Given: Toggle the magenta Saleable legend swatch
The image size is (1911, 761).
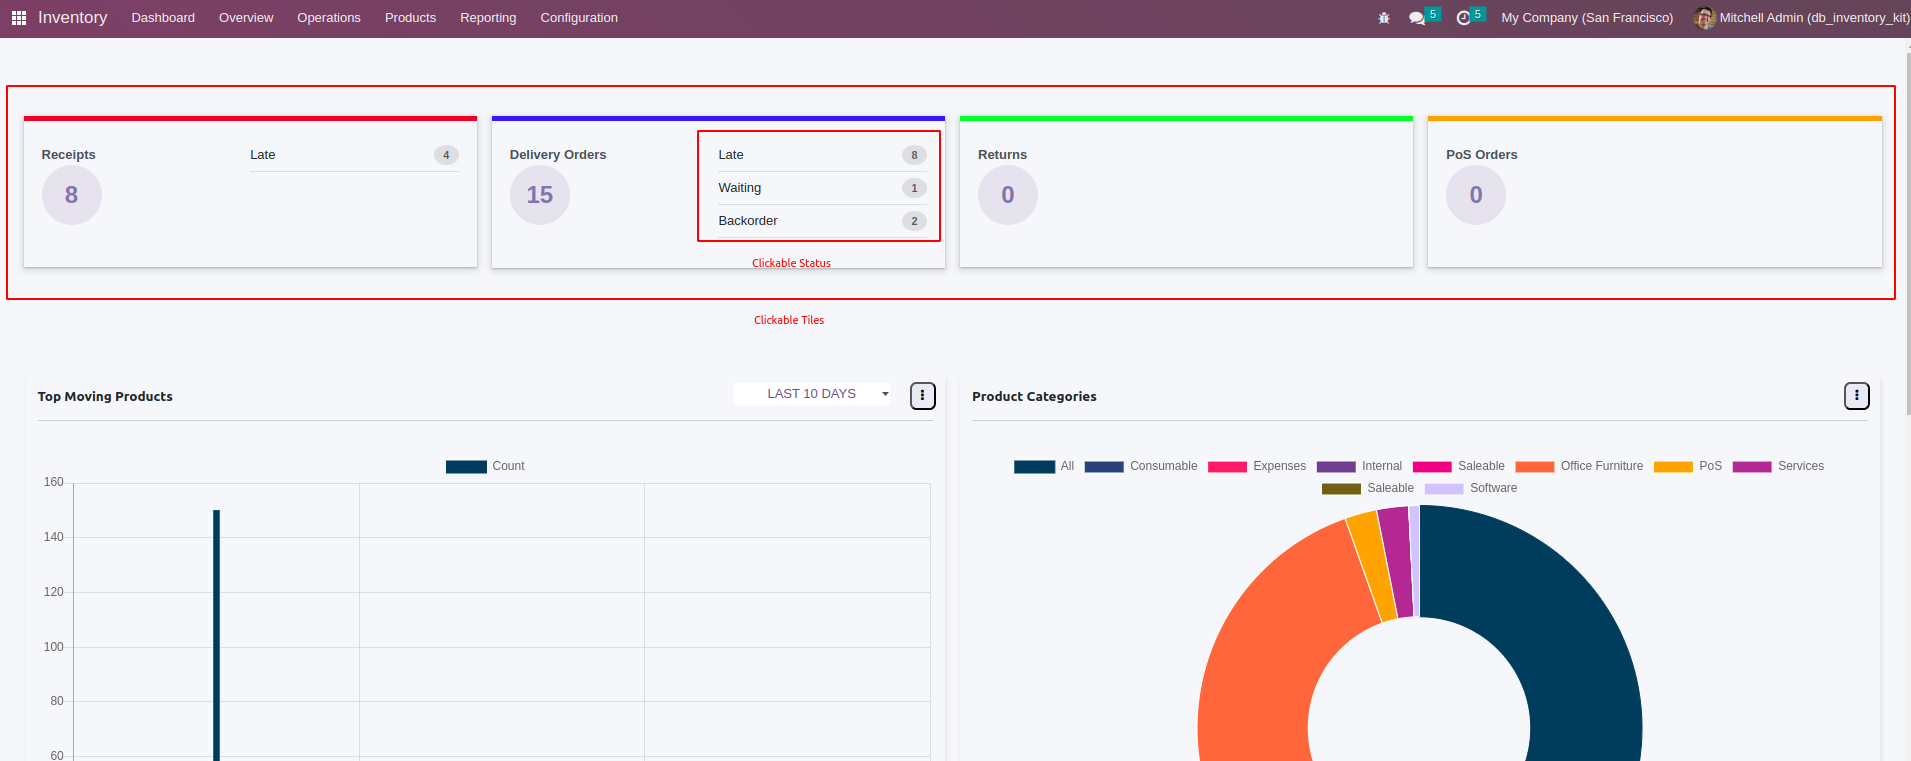Looking at the screenshot, I should (x=1432, y=467).
